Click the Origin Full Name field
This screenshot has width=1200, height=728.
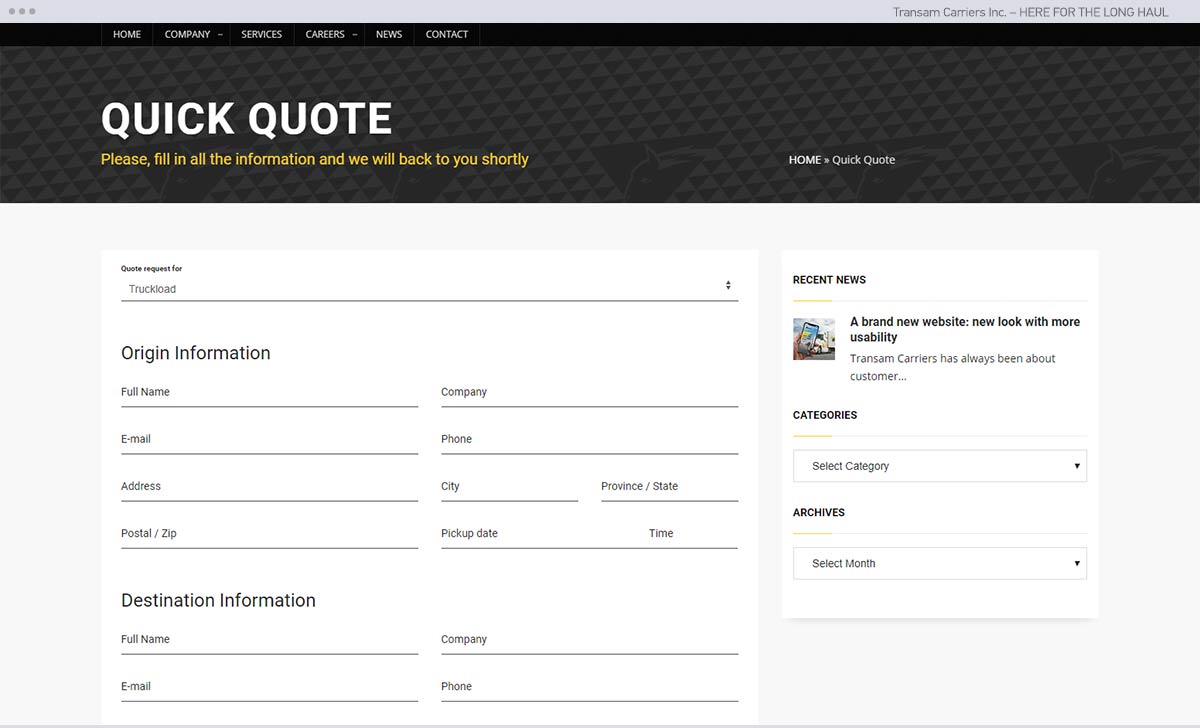269,393
